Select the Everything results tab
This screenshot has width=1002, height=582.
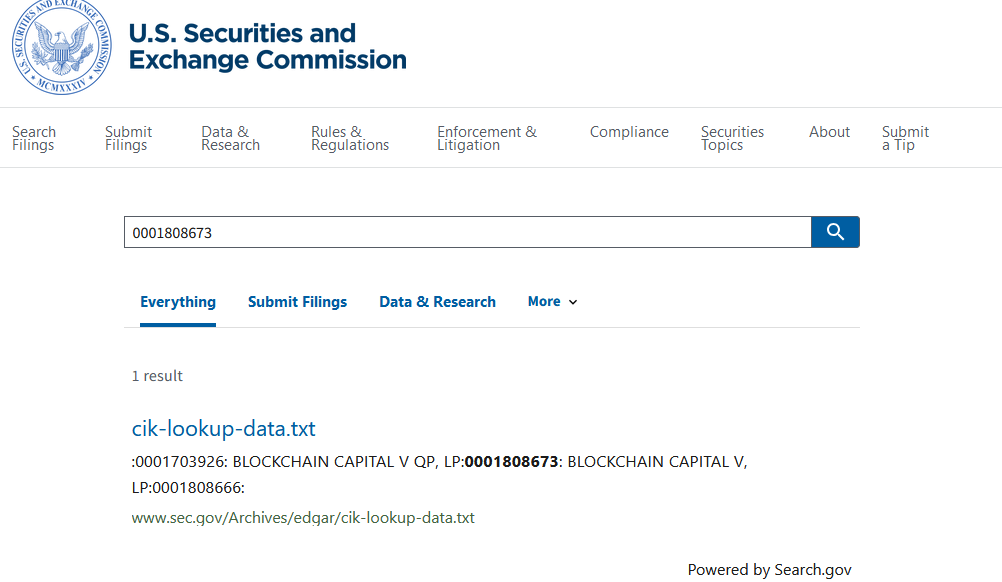tap(178, 302)
